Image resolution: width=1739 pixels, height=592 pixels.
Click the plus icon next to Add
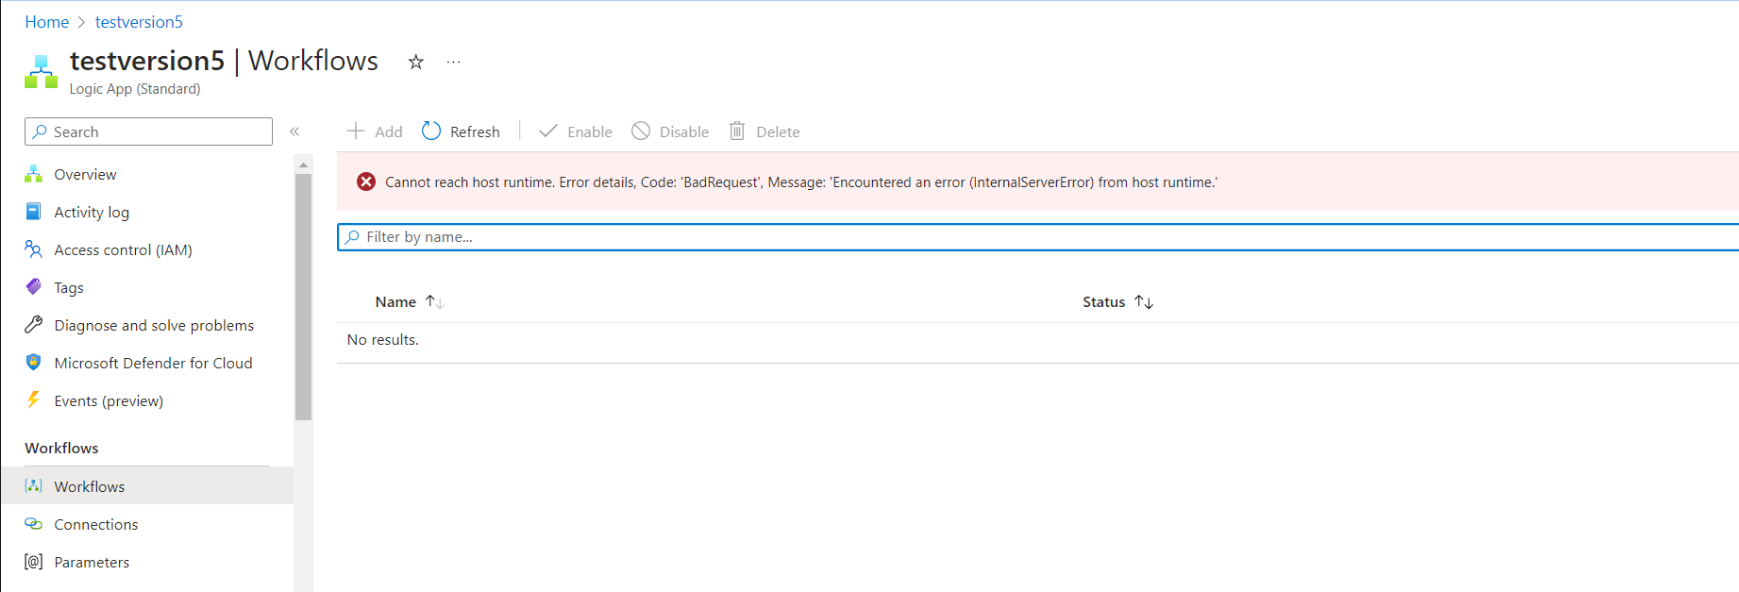pos(356,131)
